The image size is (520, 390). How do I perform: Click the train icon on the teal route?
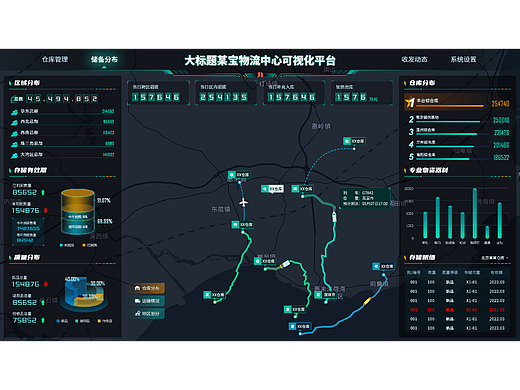click(334, 217)
